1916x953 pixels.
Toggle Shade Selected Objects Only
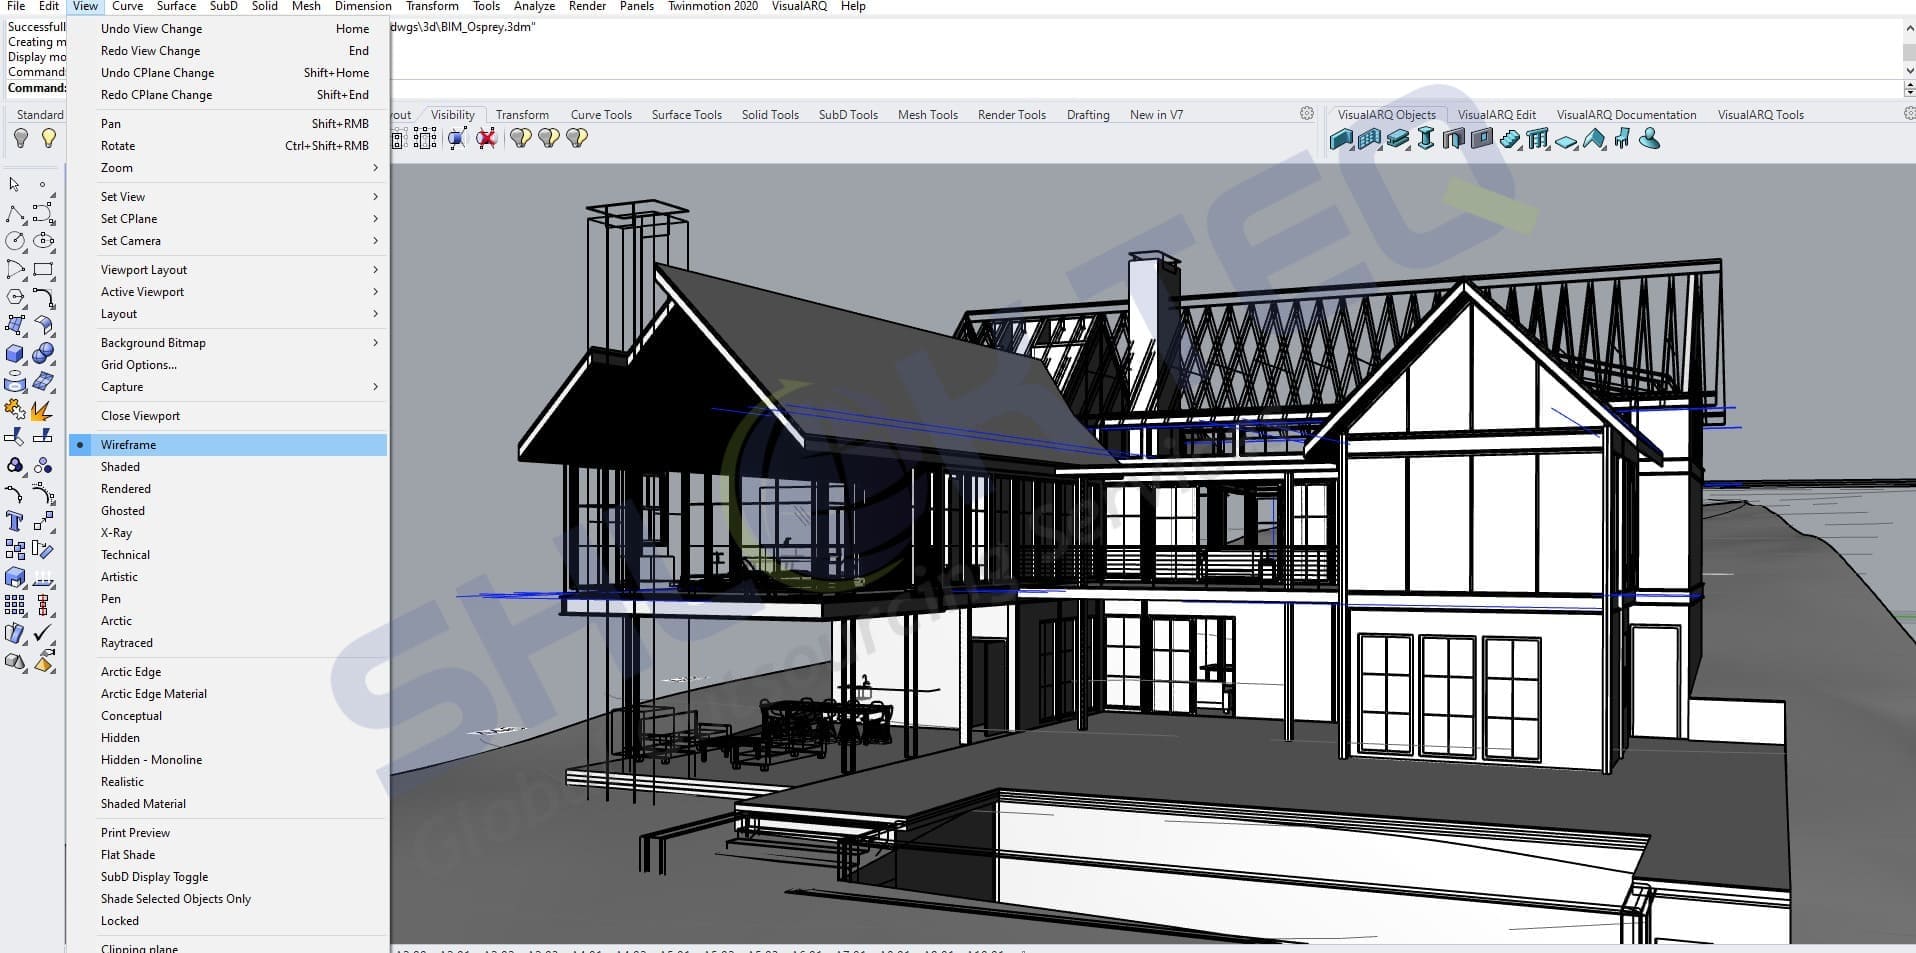tap(228, 899)
